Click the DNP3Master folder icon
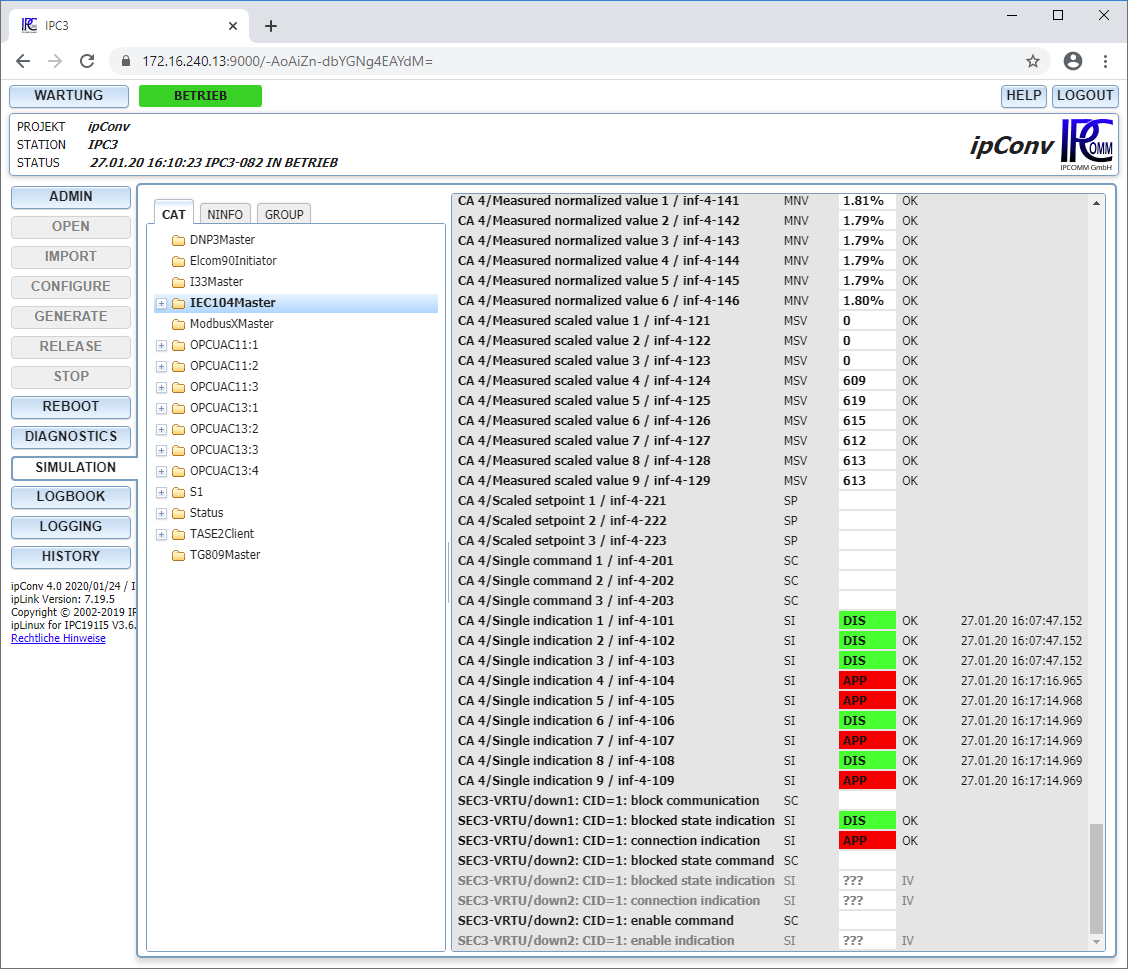 [x=179, y=240]
